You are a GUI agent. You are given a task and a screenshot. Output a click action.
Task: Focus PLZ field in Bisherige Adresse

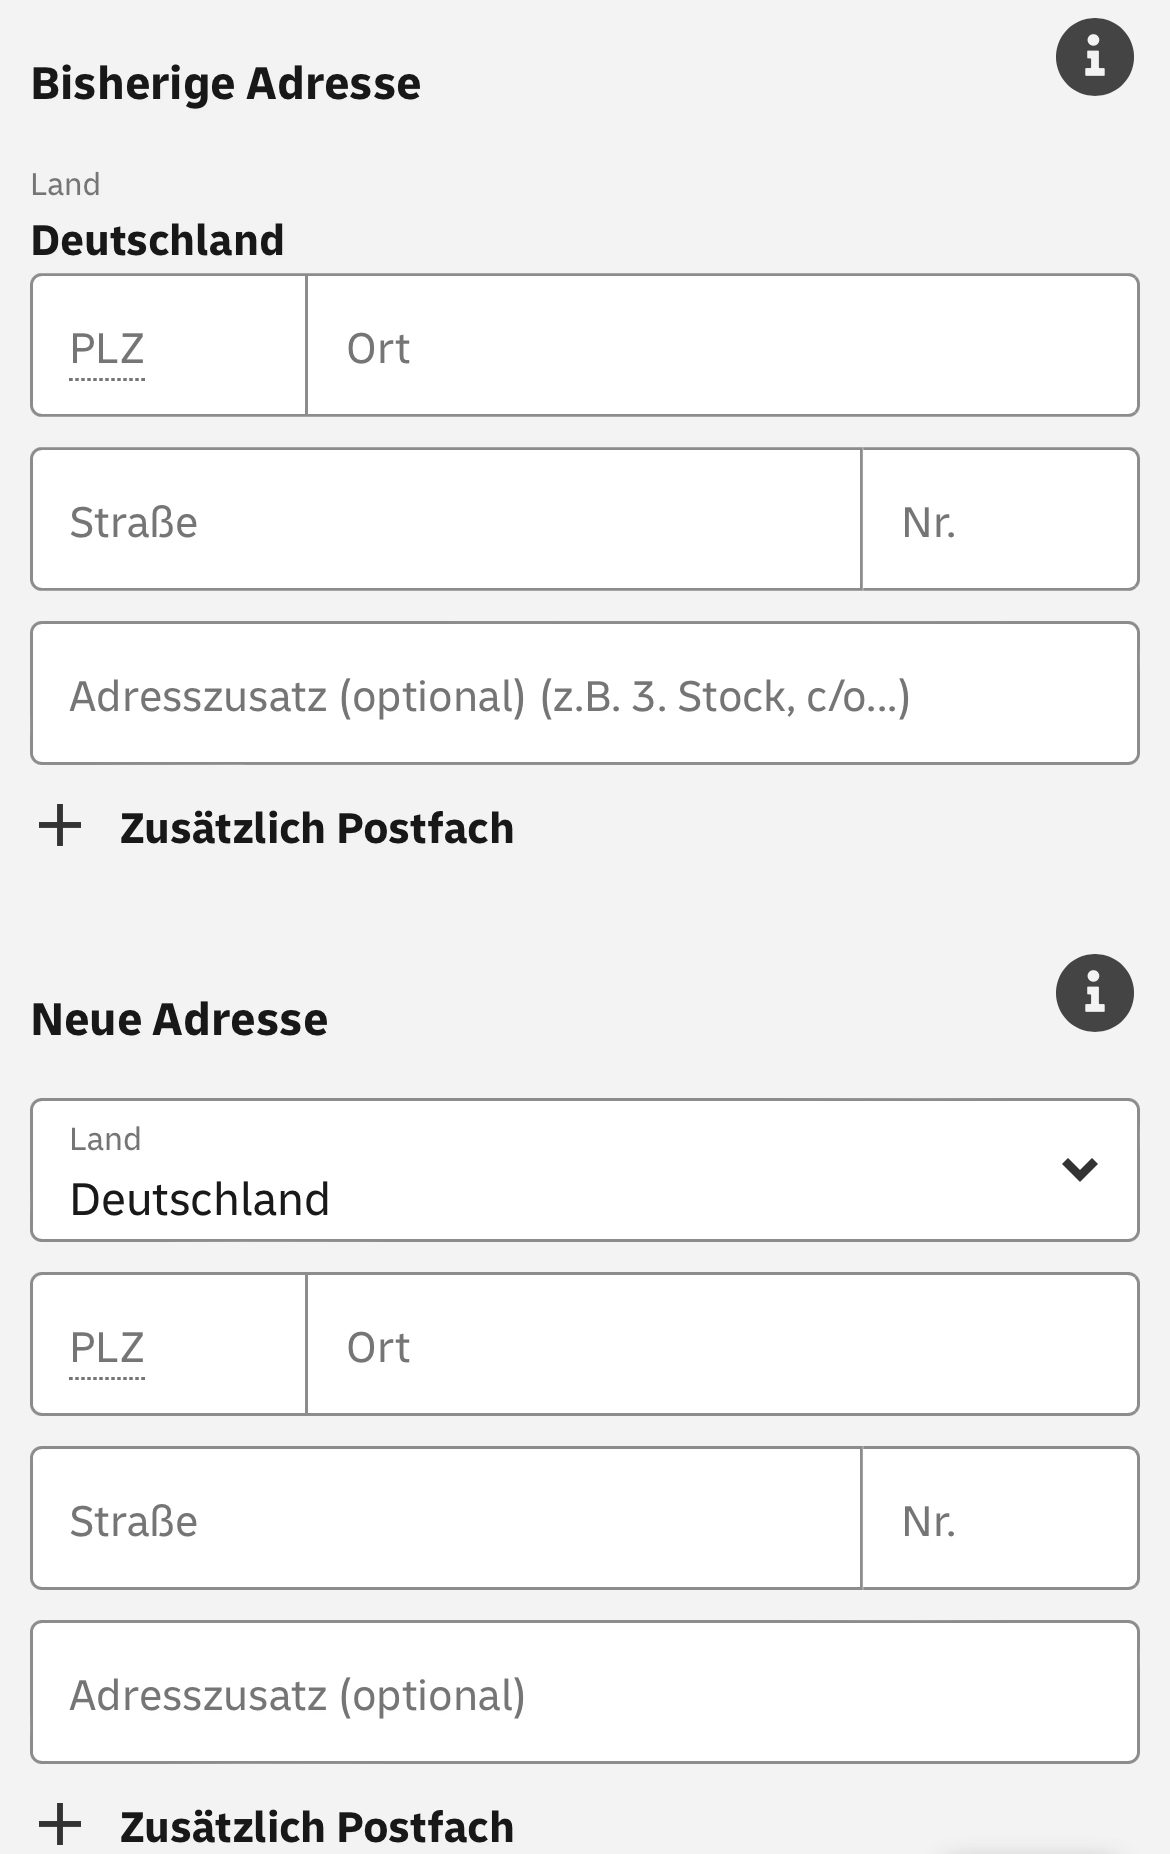pos(169,345)
